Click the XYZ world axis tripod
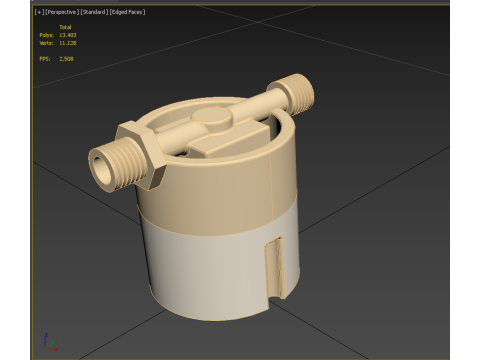480x360 pixels. pos(50,342)
